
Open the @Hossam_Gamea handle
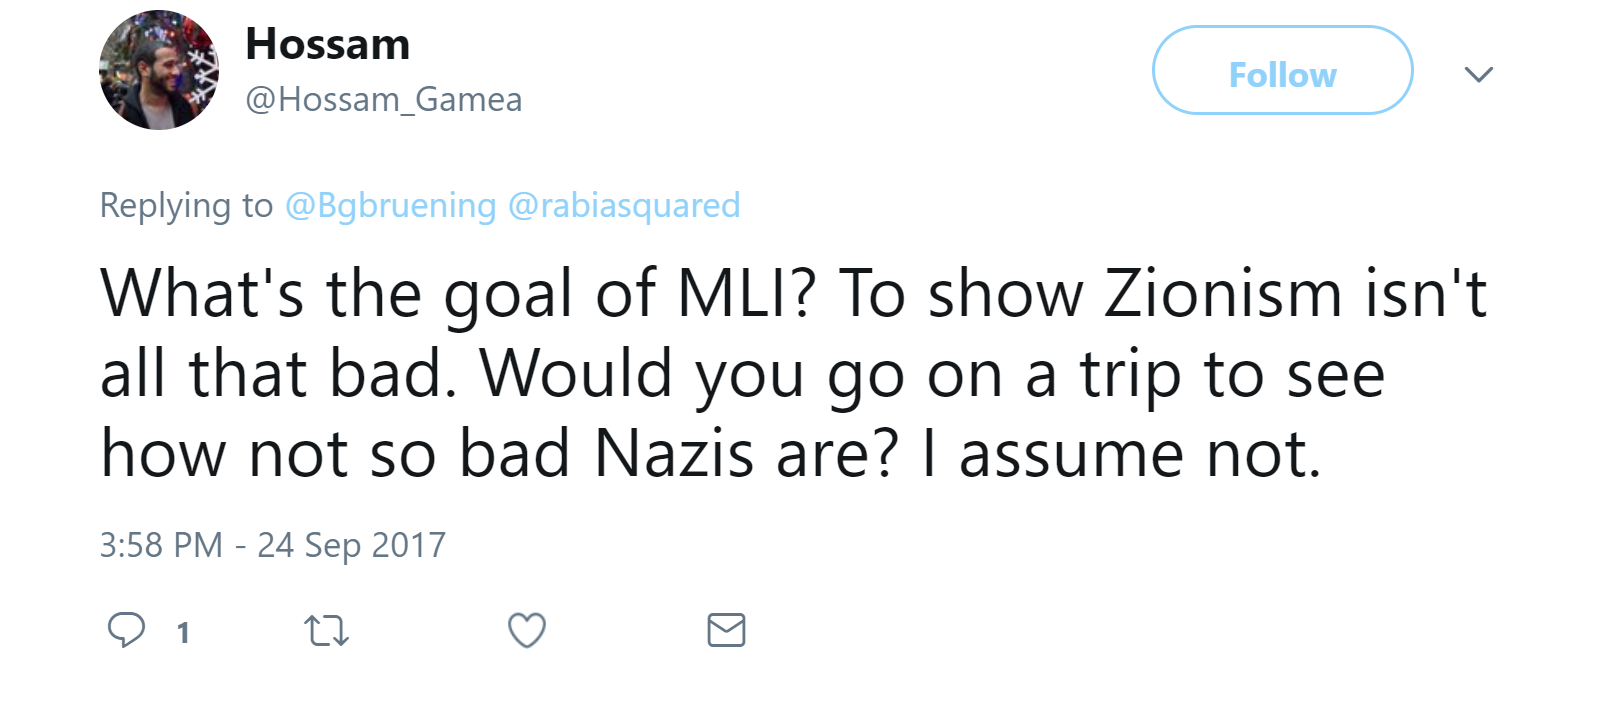click(383, 100)
